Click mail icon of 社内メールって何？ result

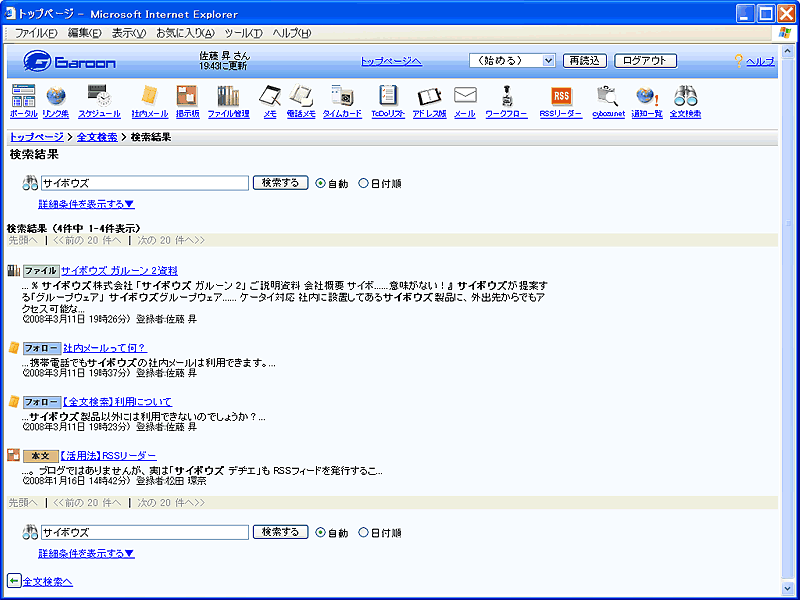[14, 348]
